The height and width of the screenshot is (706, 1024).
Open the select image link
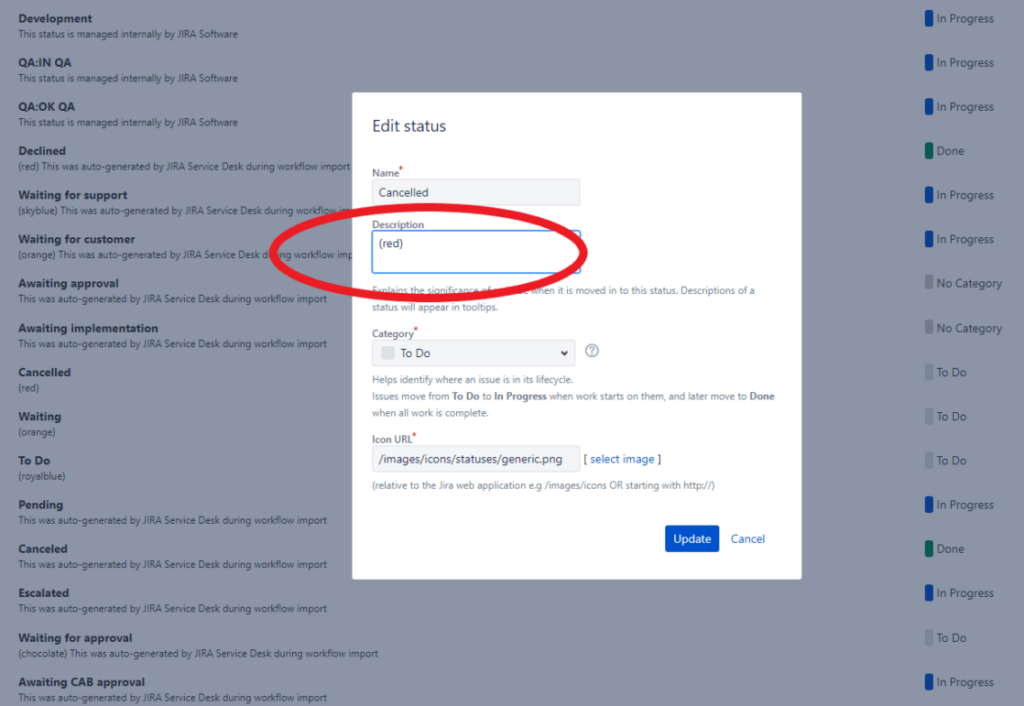[x=622, y=458]
